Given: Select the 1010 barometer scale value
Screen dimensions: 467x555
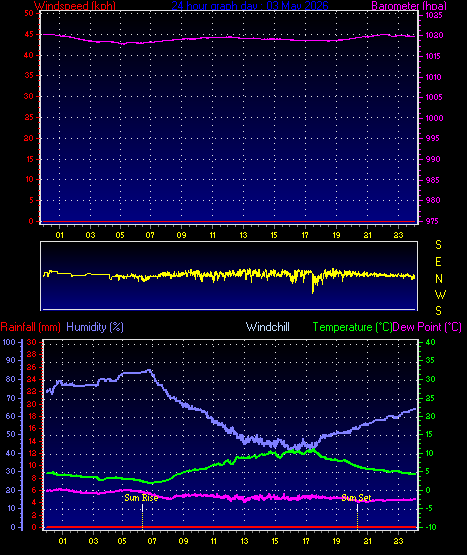Looking at the screenshot, I should click(x=434, y=77).
